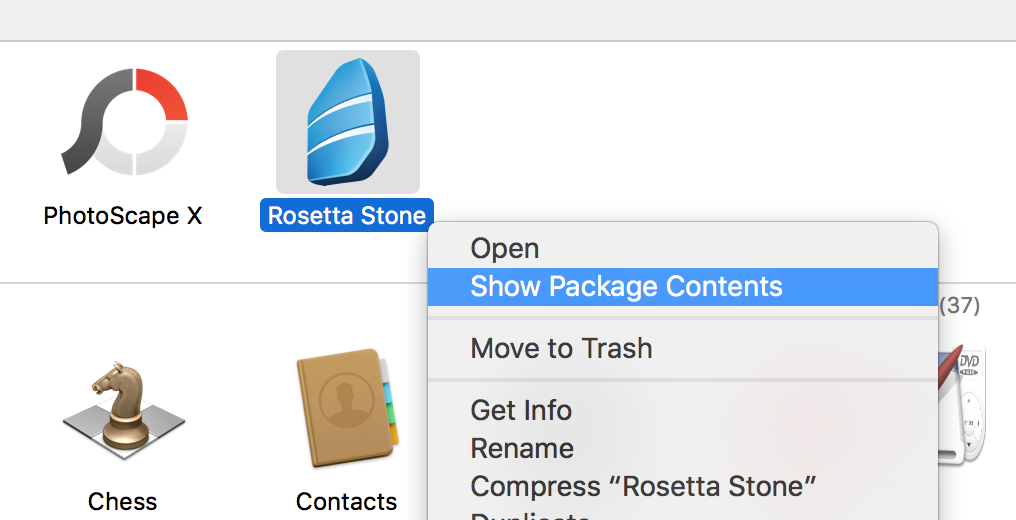Image resolution: width=1016 pixels, height=520 pixels.
Task: Select Rename in the context menu
Action: [522, 448]
